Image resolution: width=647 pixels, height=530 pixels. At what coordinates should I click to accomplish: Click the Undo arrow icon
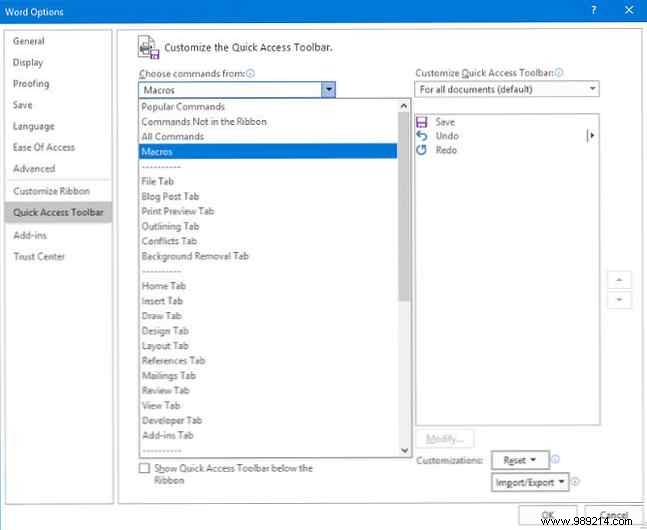pos(422,136)
